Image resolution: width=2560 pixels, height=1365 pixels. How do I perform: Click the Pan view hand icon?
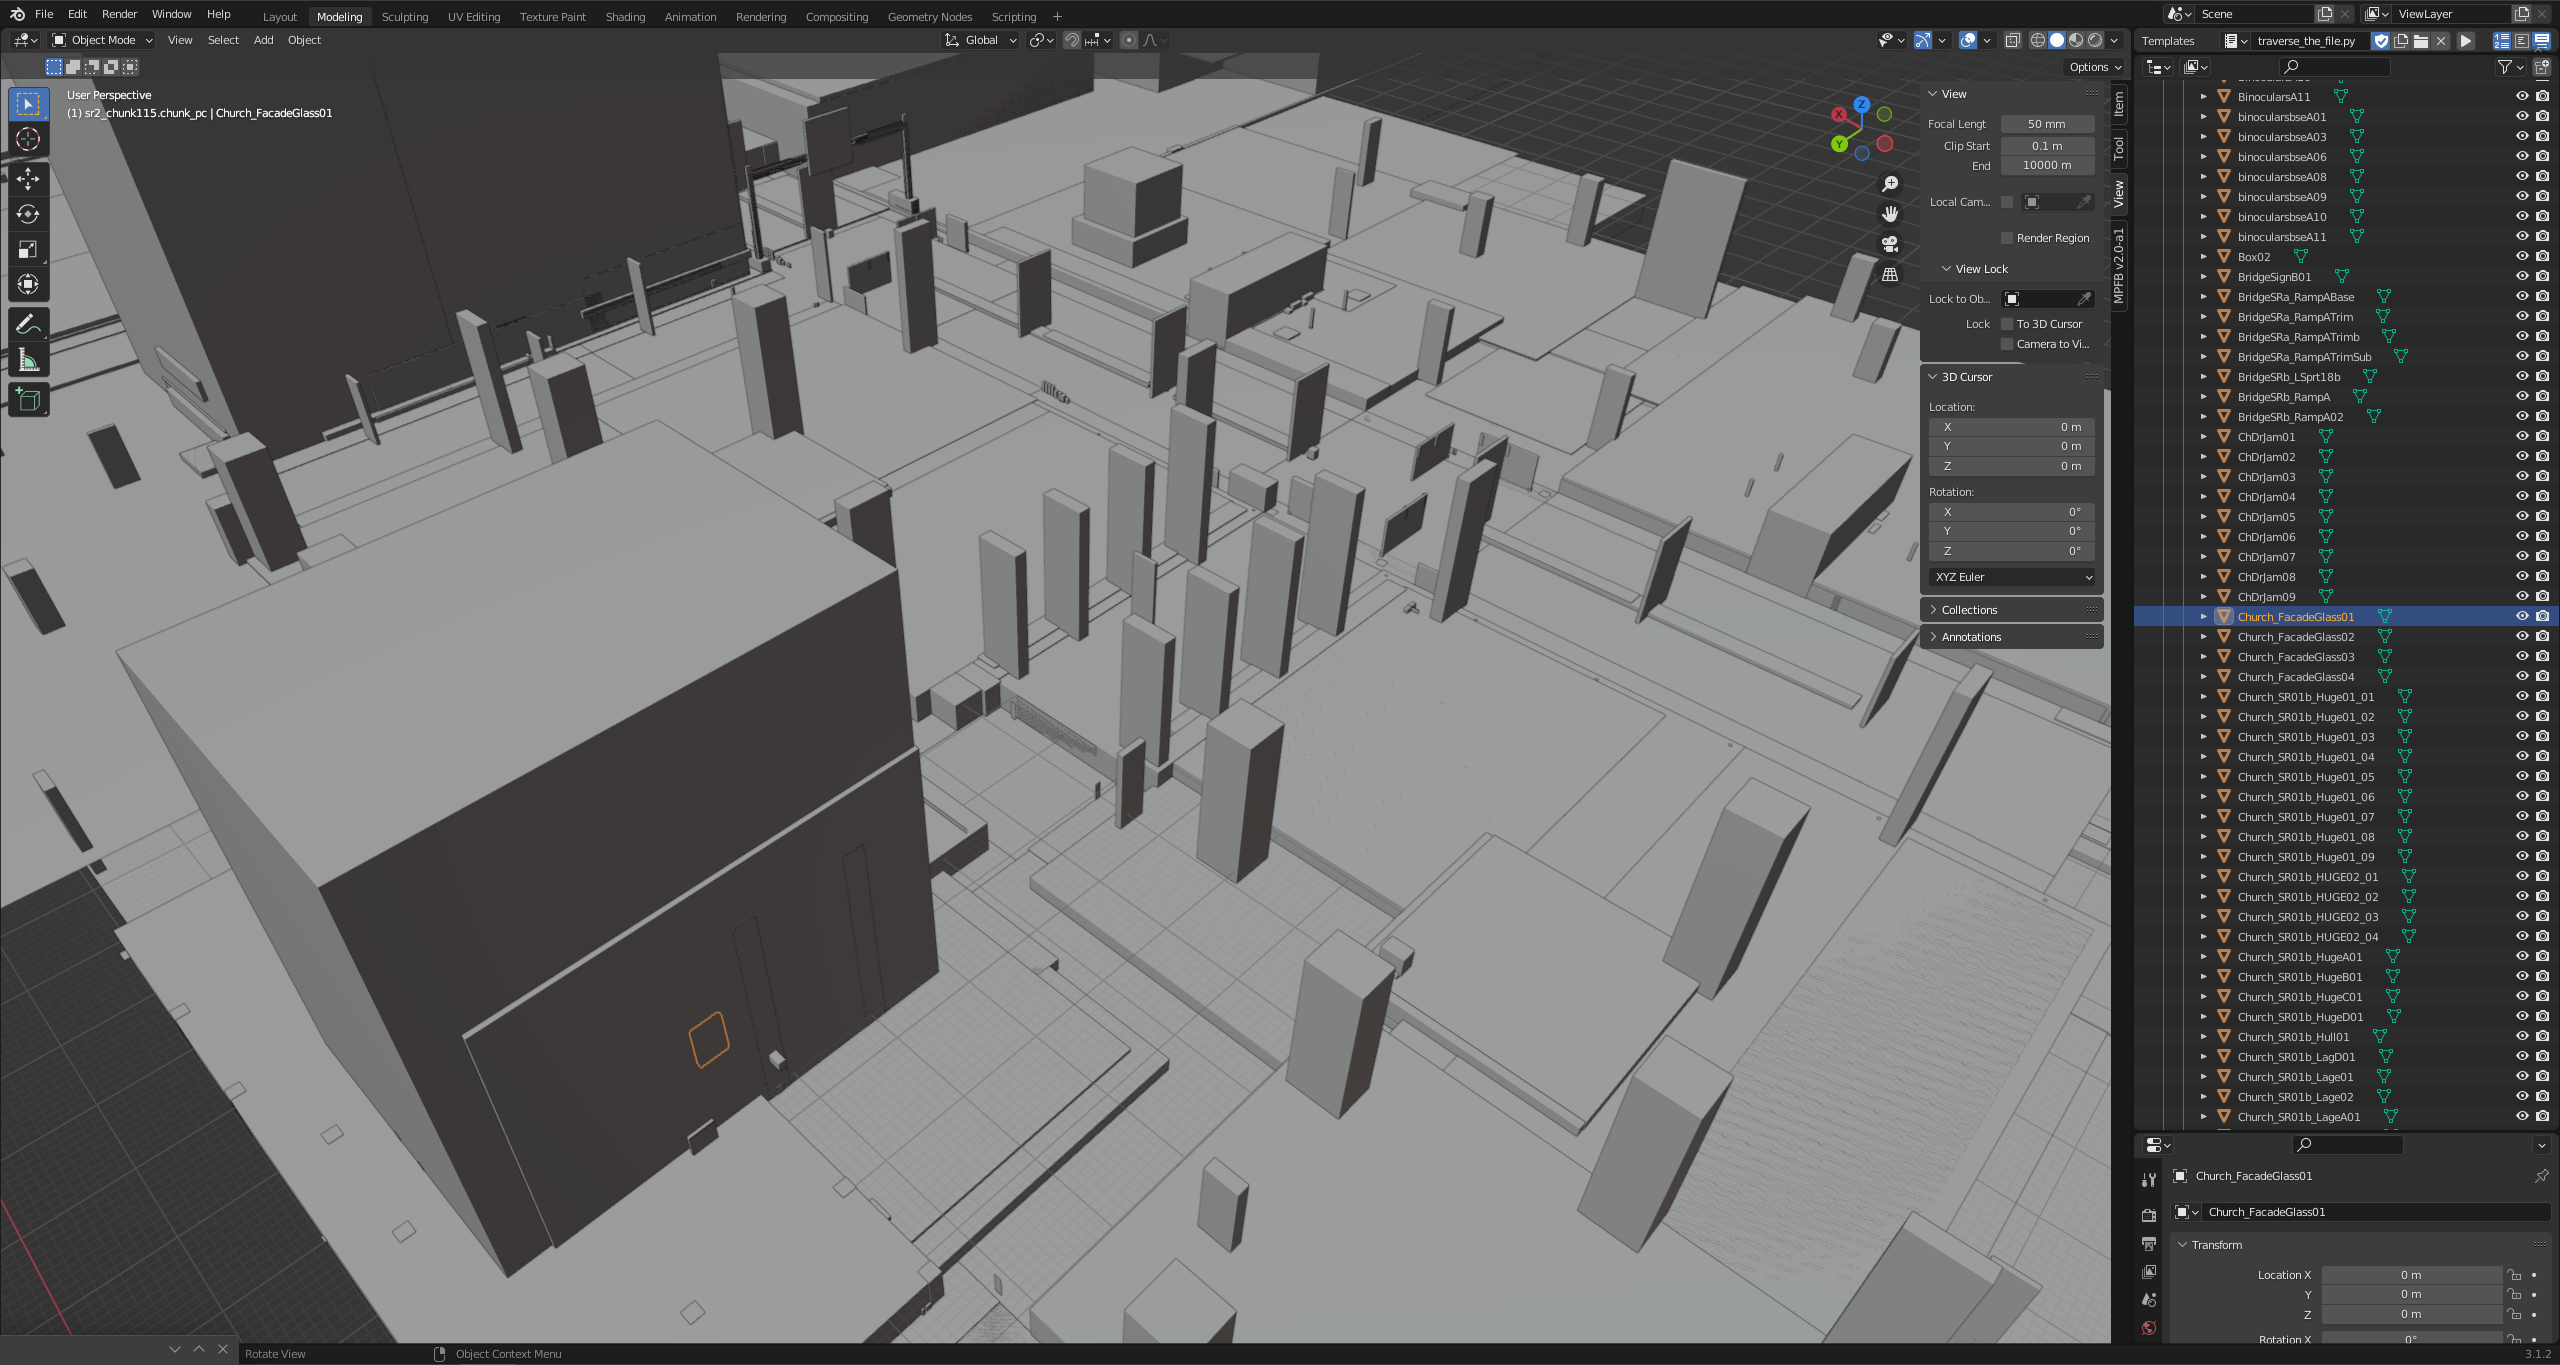(1890, 214)
